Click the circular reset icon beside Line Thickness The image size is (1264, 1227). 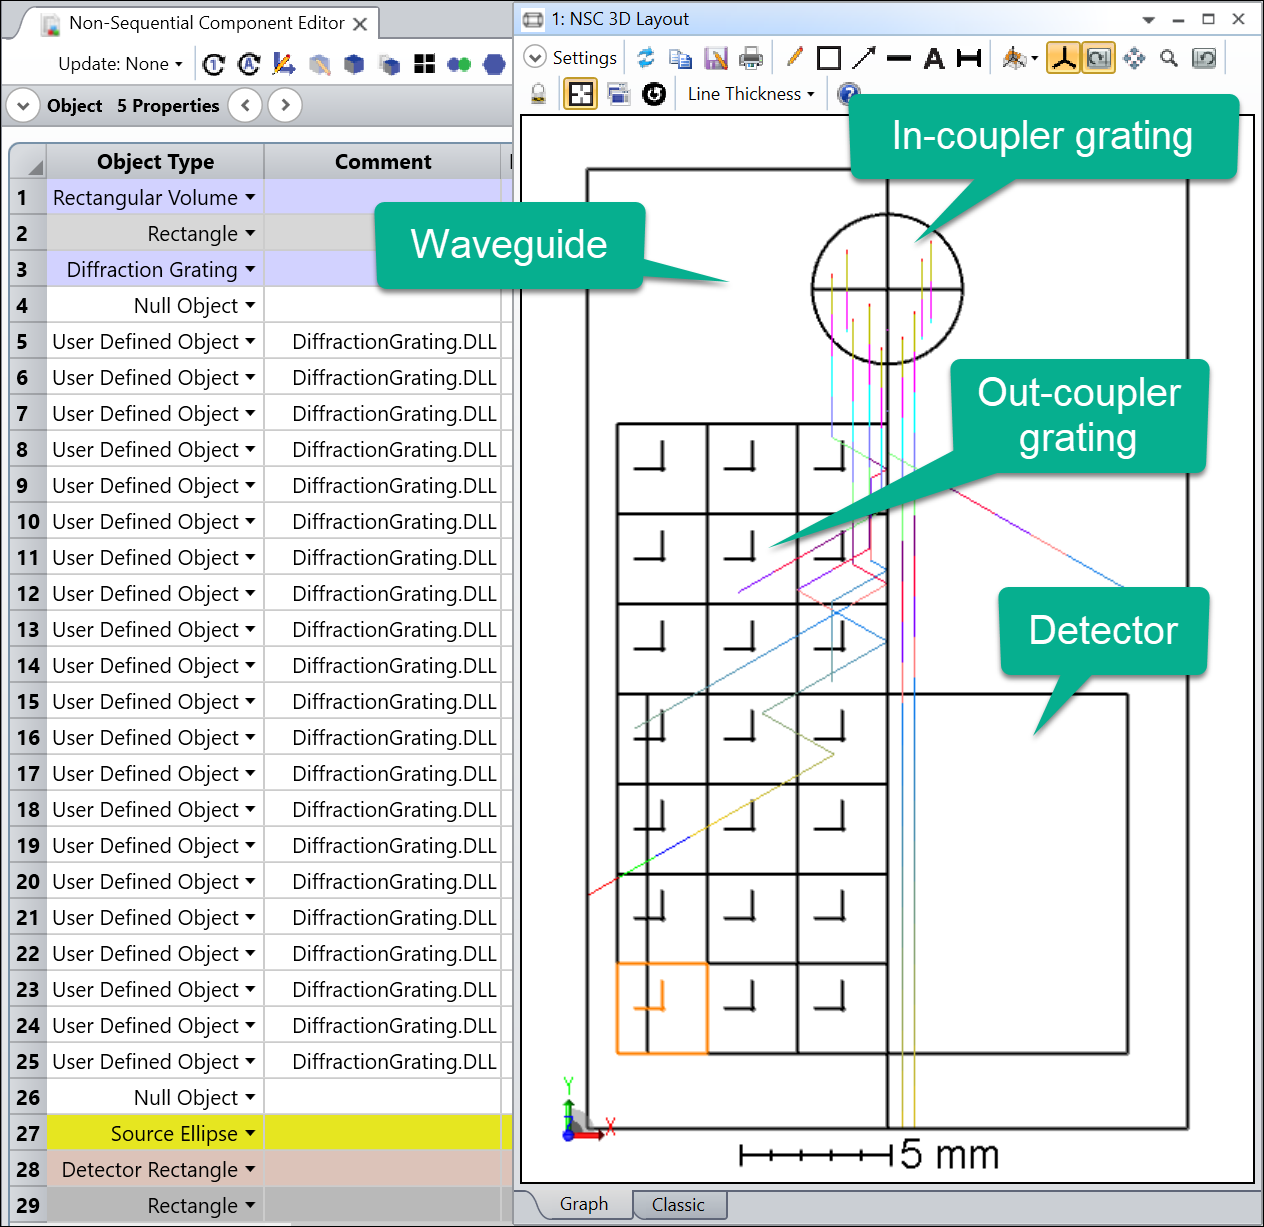[654, 94]
